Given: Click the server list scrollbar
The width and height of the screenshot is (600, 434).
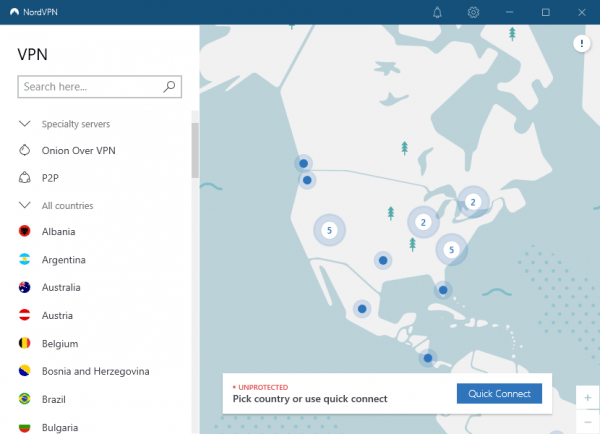Looking at the screenshot, I should [x=195, y=150].
